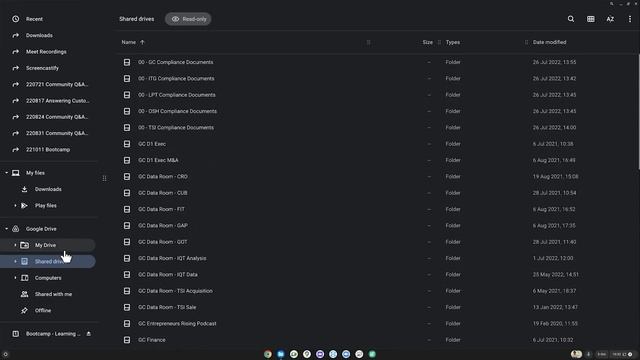Click the GC Data Room - IQT Data icon
Image resolution: width=640 pixels, height=360 pixels.
pyautogui.click(x=127, y=274)
